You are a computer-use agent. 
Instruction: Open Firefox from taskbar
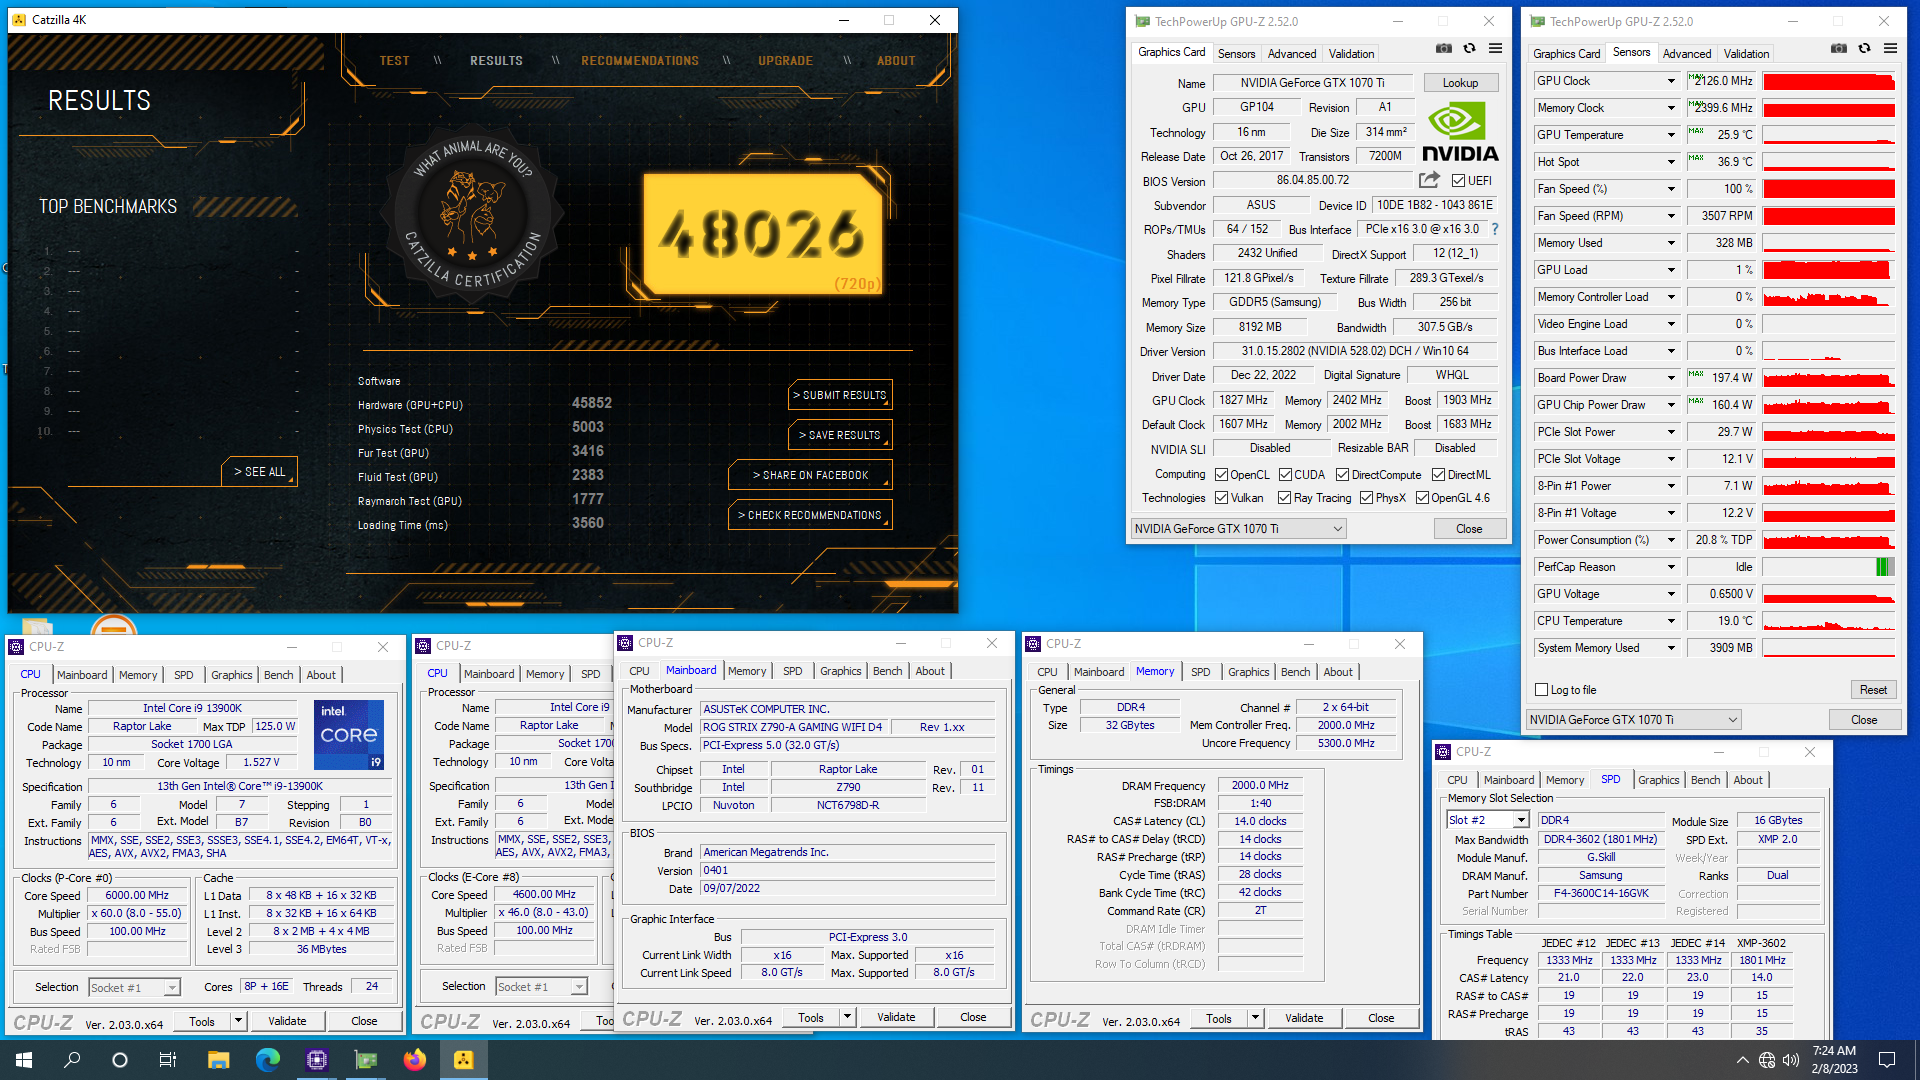click(414, 1060)
